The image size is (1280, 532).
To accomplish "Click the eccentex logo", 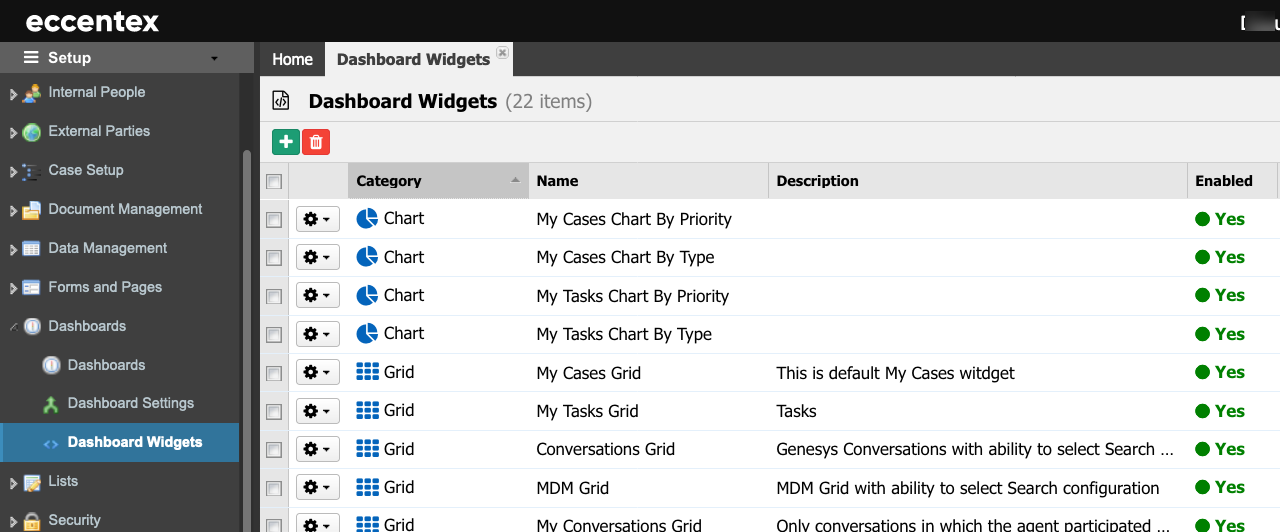I will 92,21.
